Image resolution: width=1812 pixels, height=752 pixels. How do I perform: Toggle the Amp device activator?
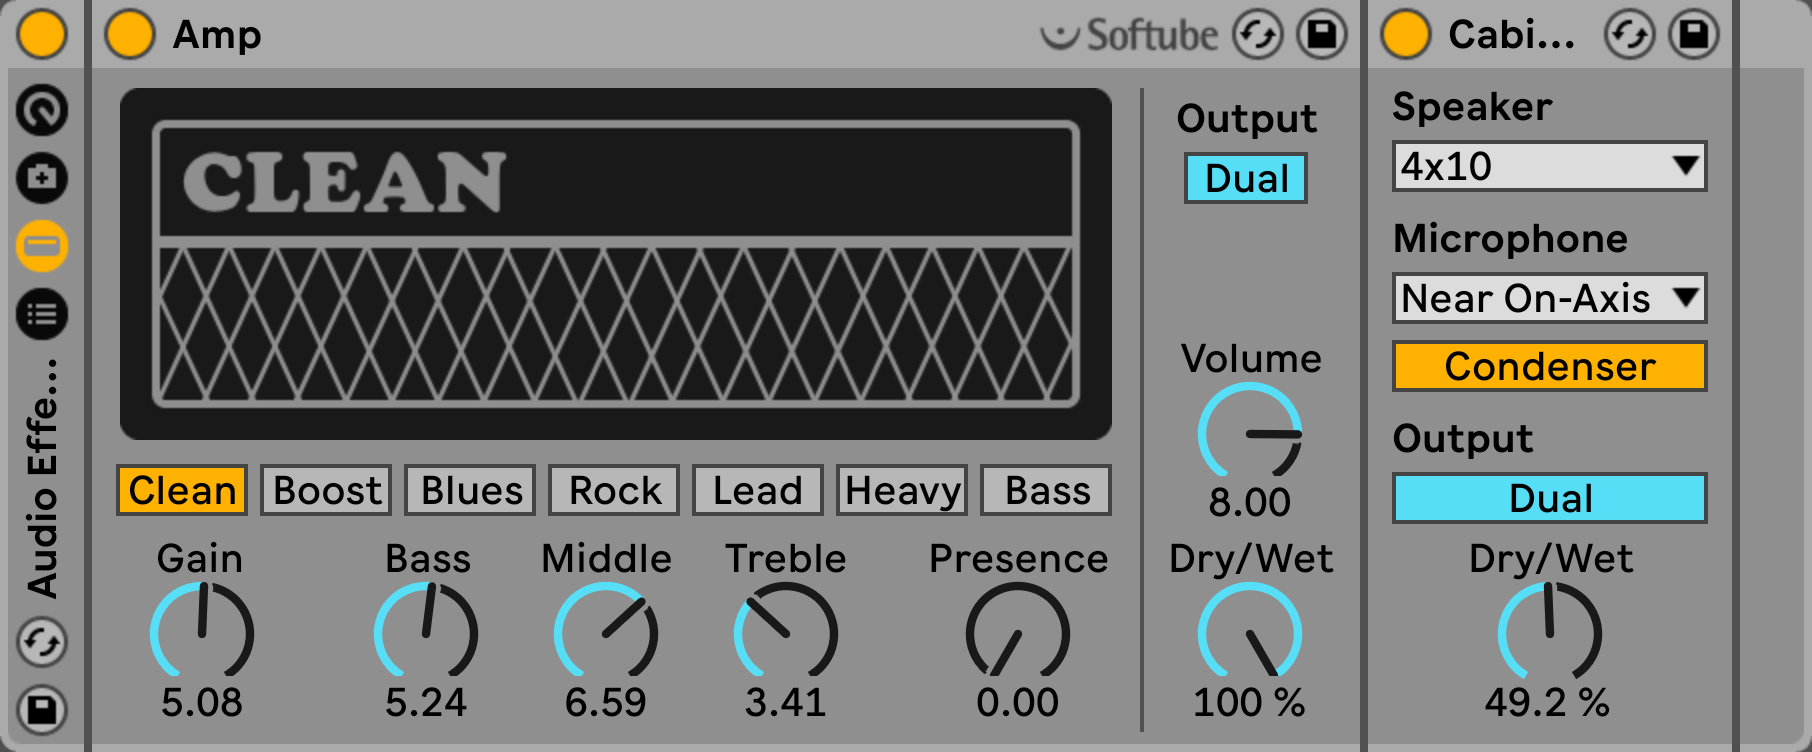pos(130,35)
